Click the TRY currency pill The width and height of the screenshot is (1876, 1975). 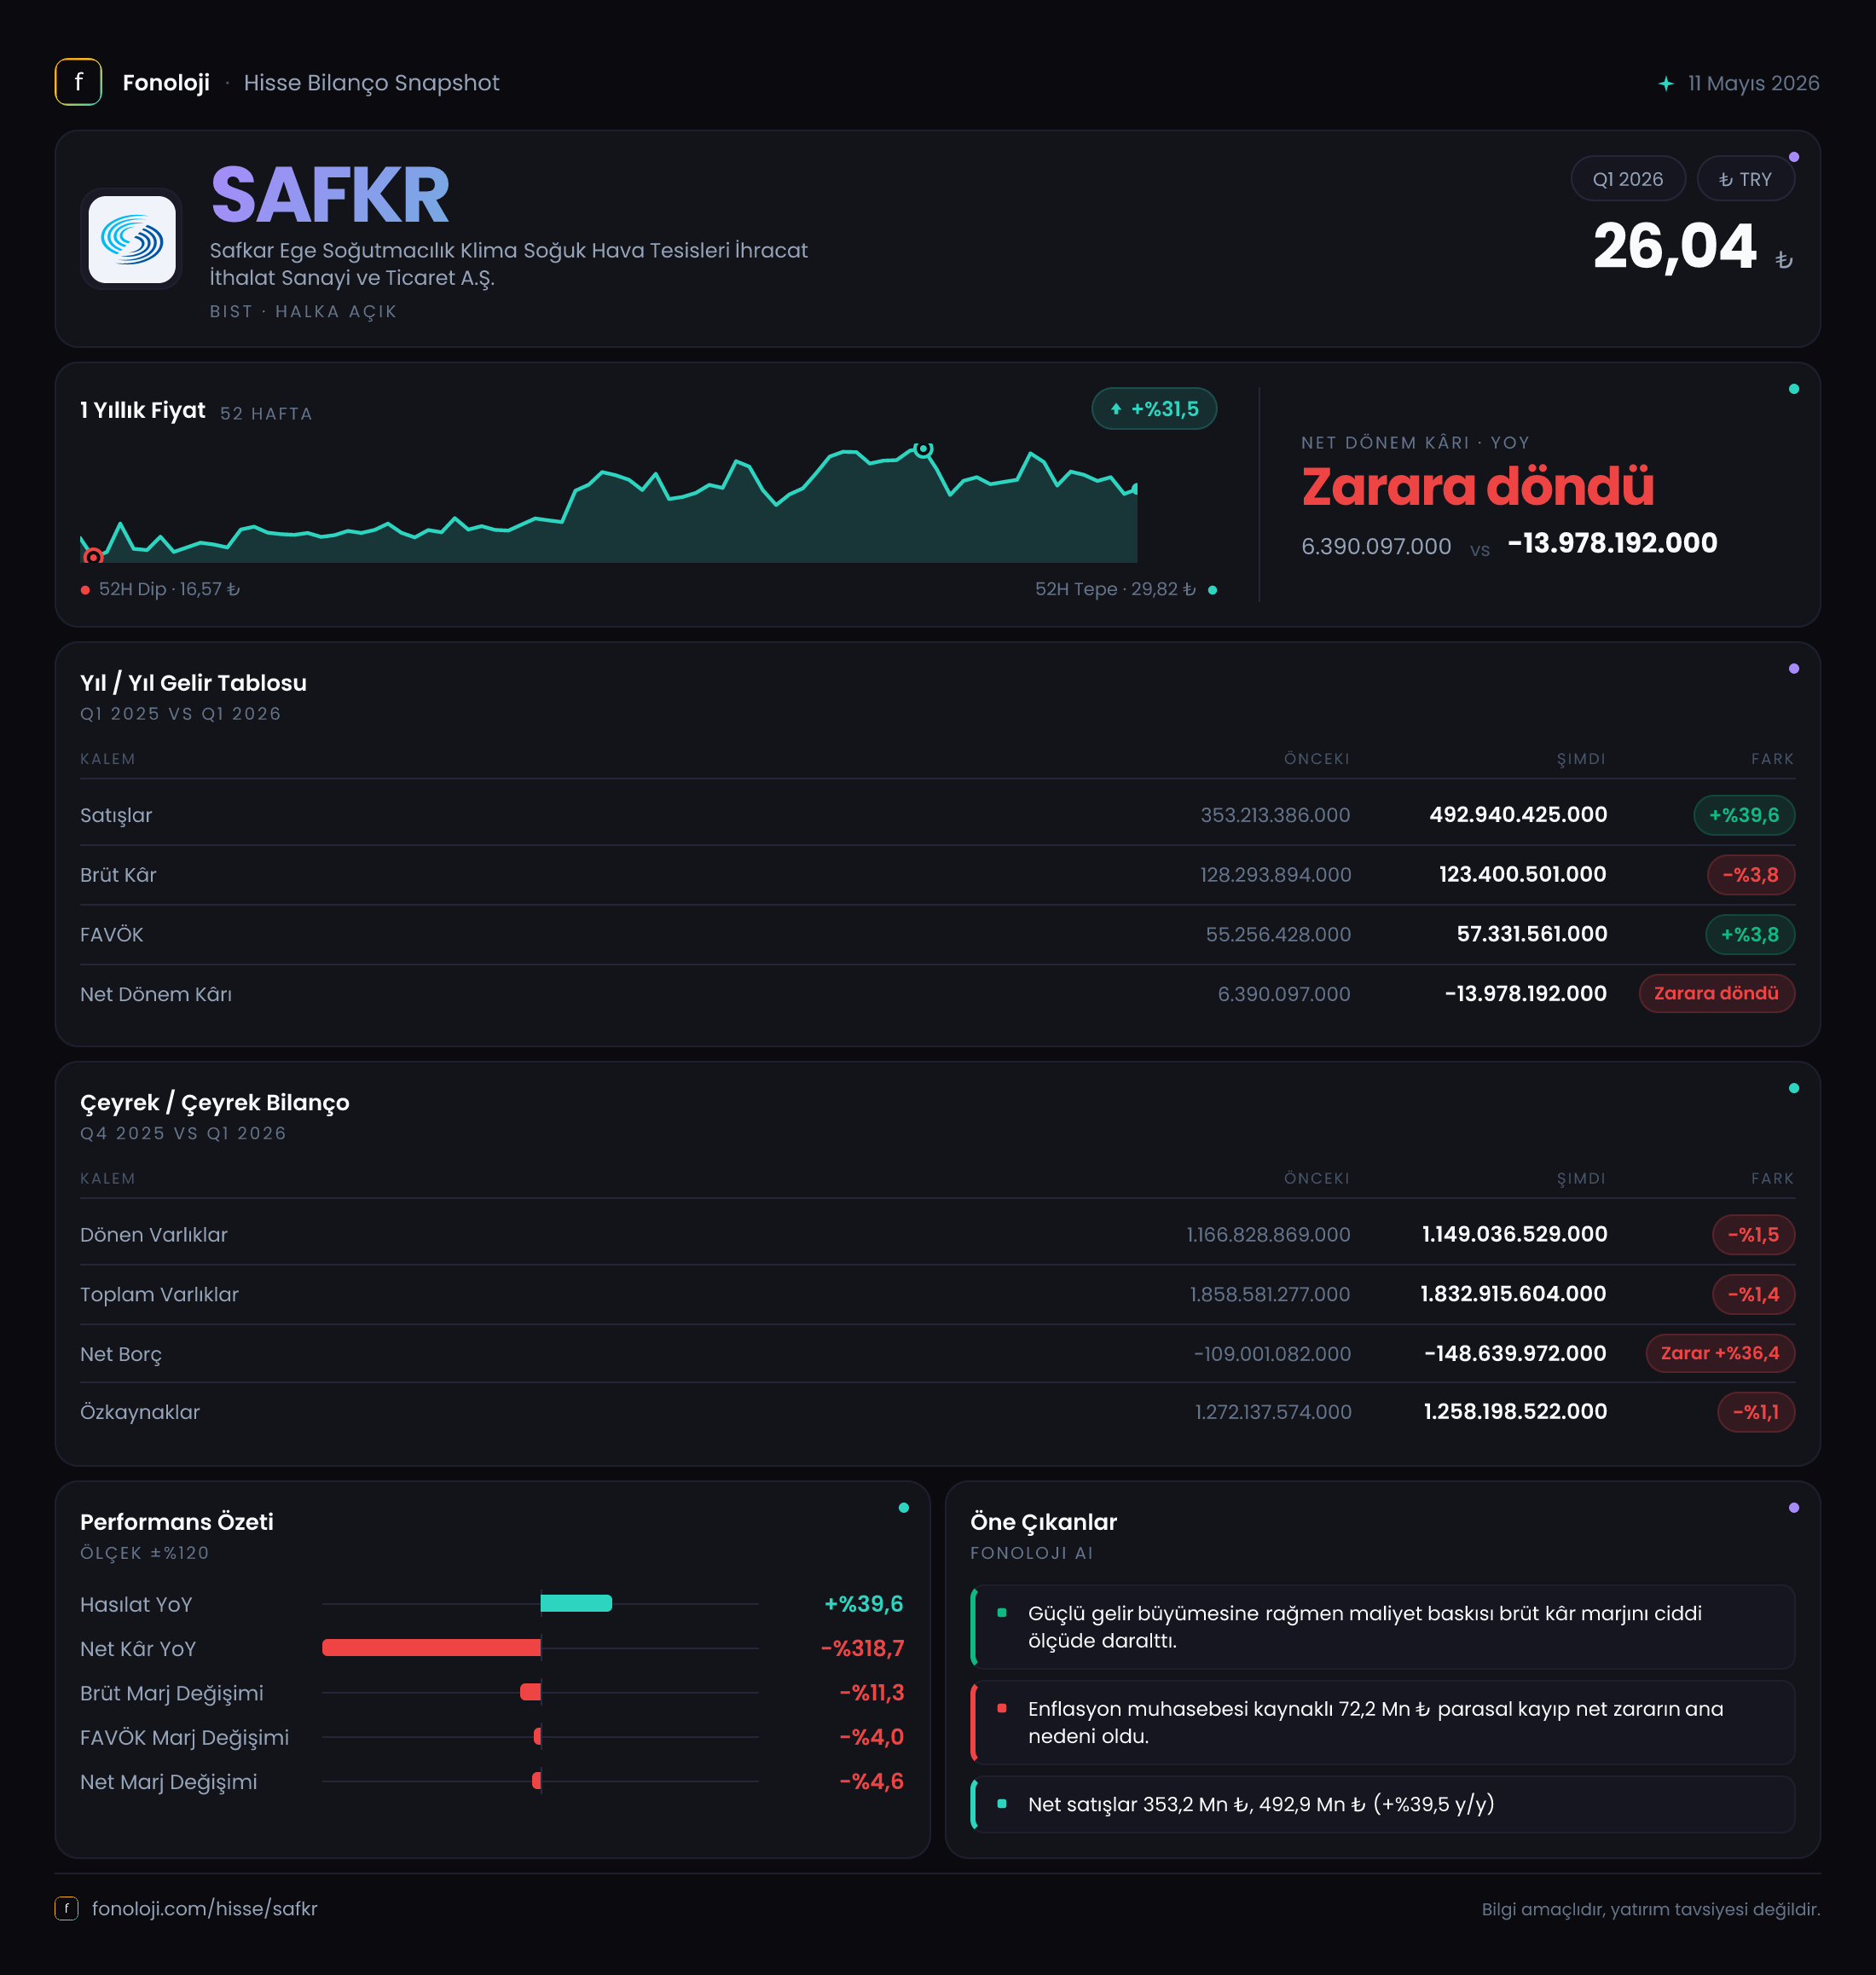tap(1745, 179)
